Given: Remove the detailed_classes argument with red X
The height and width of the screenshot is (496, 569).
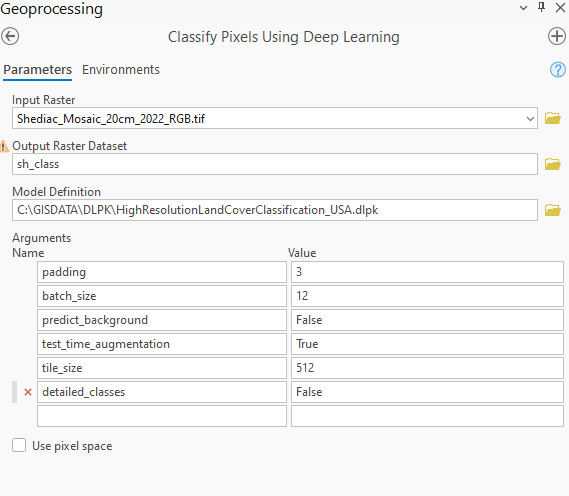Looking at the screenshot, I should pyautogui.click(x=28, y=392).
